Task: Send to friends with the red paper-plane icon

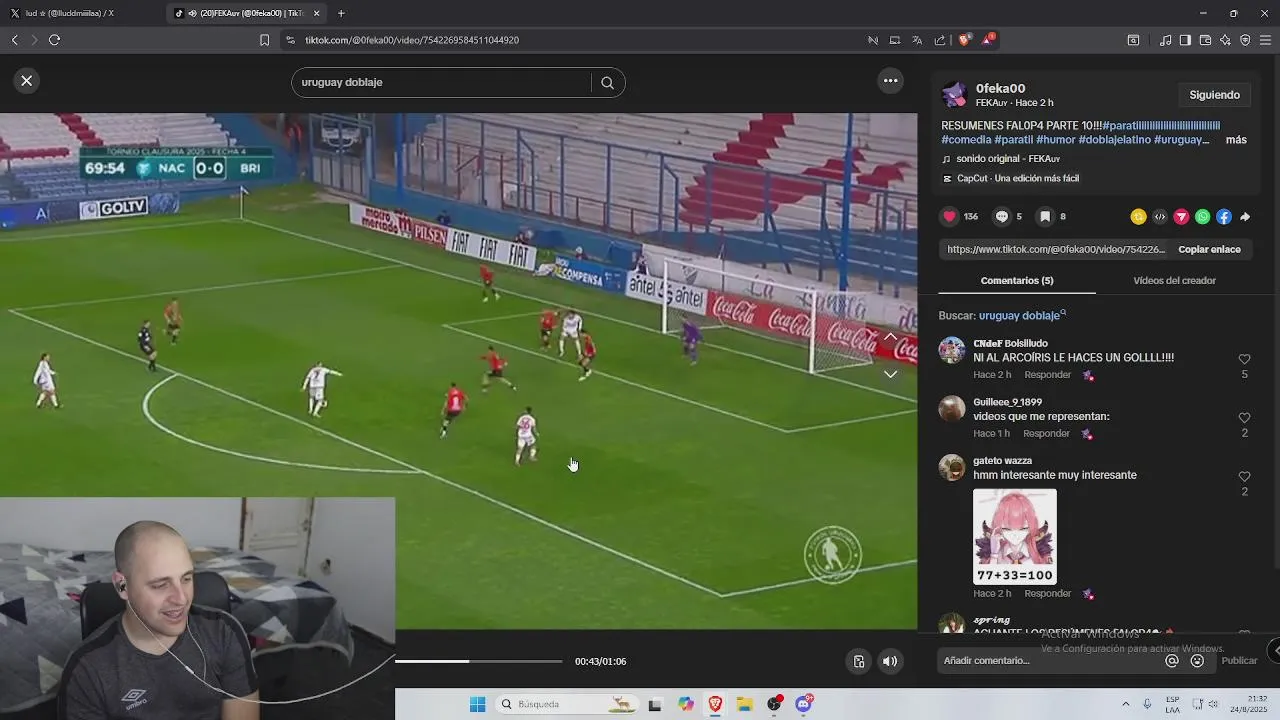Action: tap(1181, 217)
